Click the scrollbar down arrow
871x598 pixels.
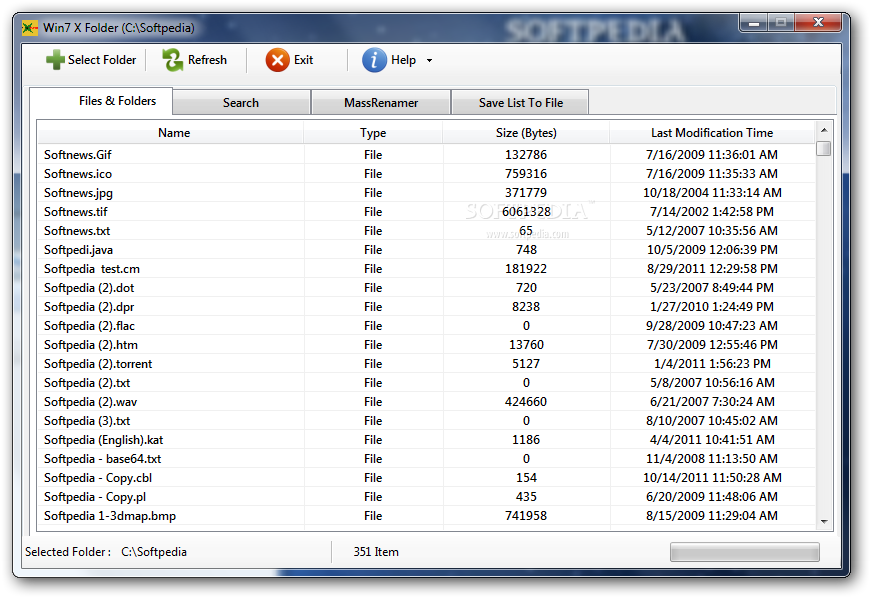[x=824, y=521]
